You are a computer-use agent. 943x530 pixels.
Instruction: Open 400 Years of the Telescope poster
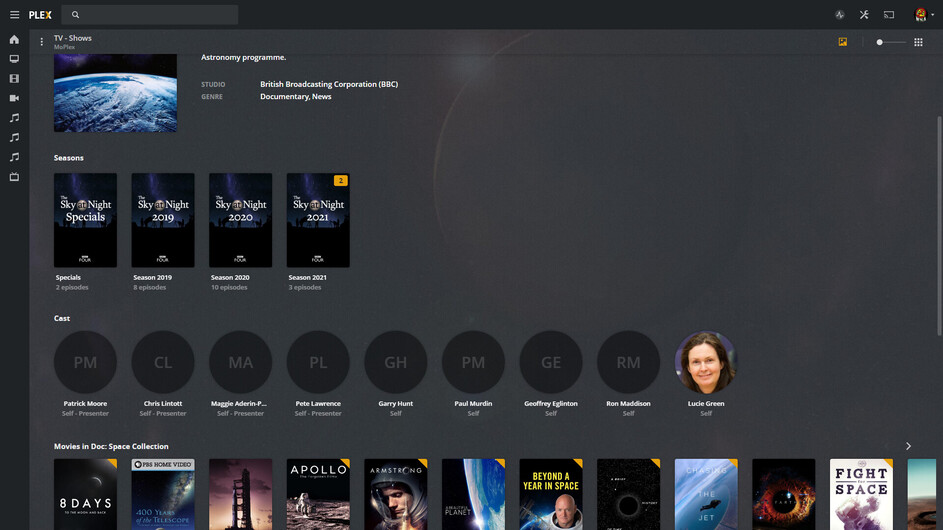(x=163, y=495)
